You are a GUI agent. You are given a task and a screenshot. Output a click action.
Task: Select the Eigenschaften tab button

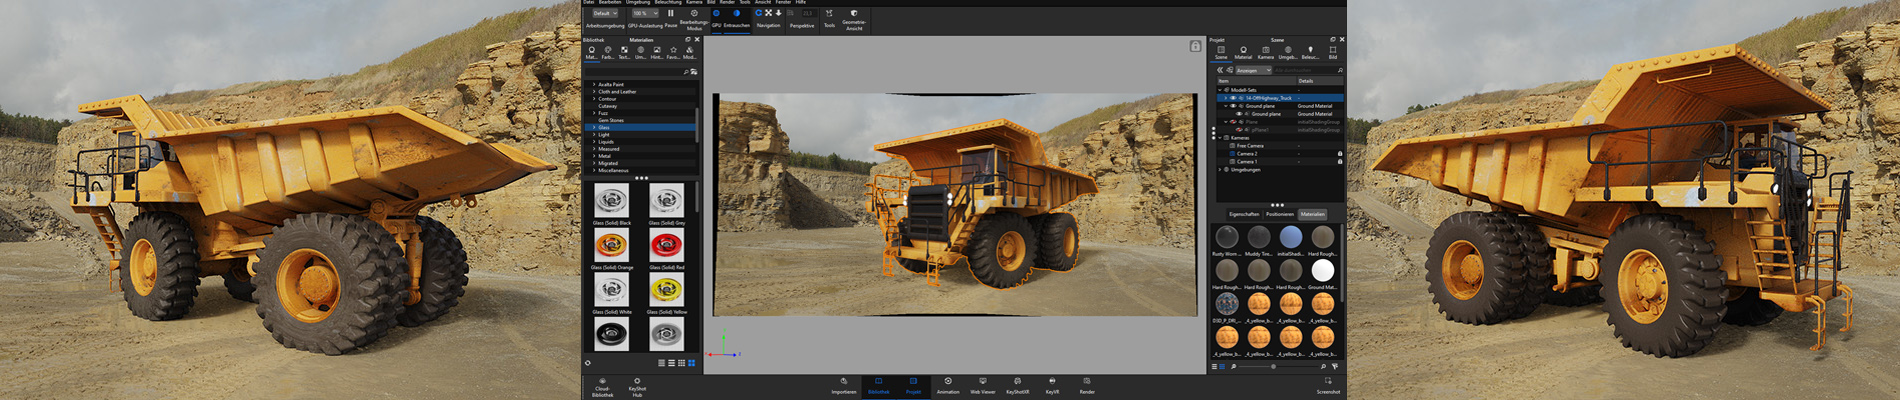click(x=1244, y=214)
